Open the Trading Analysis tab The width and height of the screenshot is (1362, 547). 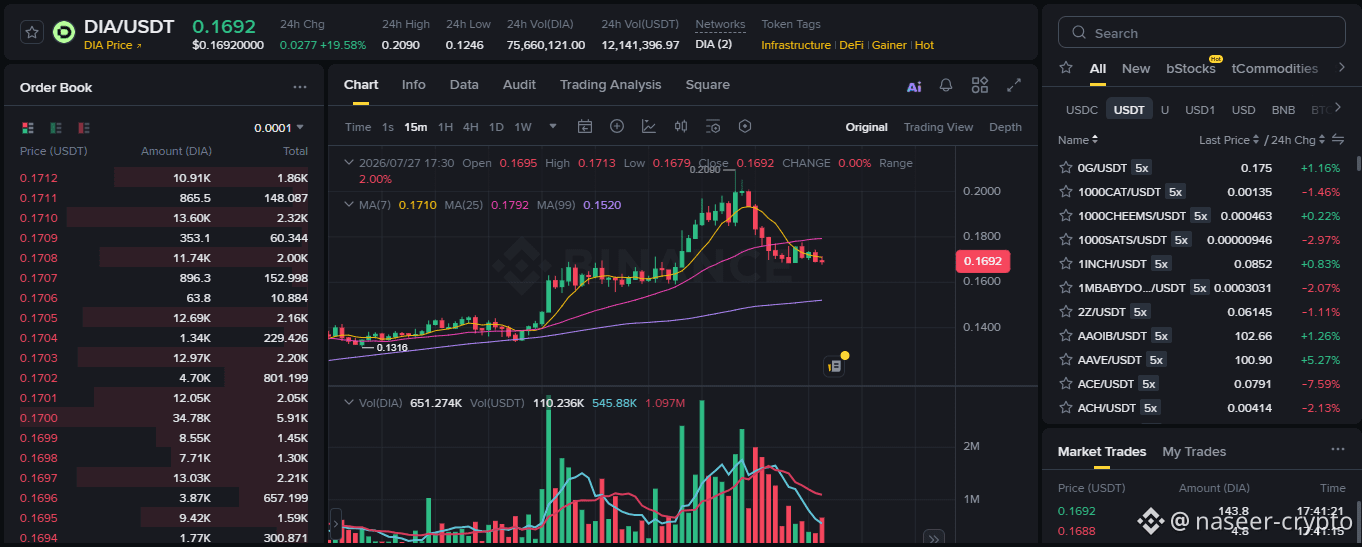610,85
